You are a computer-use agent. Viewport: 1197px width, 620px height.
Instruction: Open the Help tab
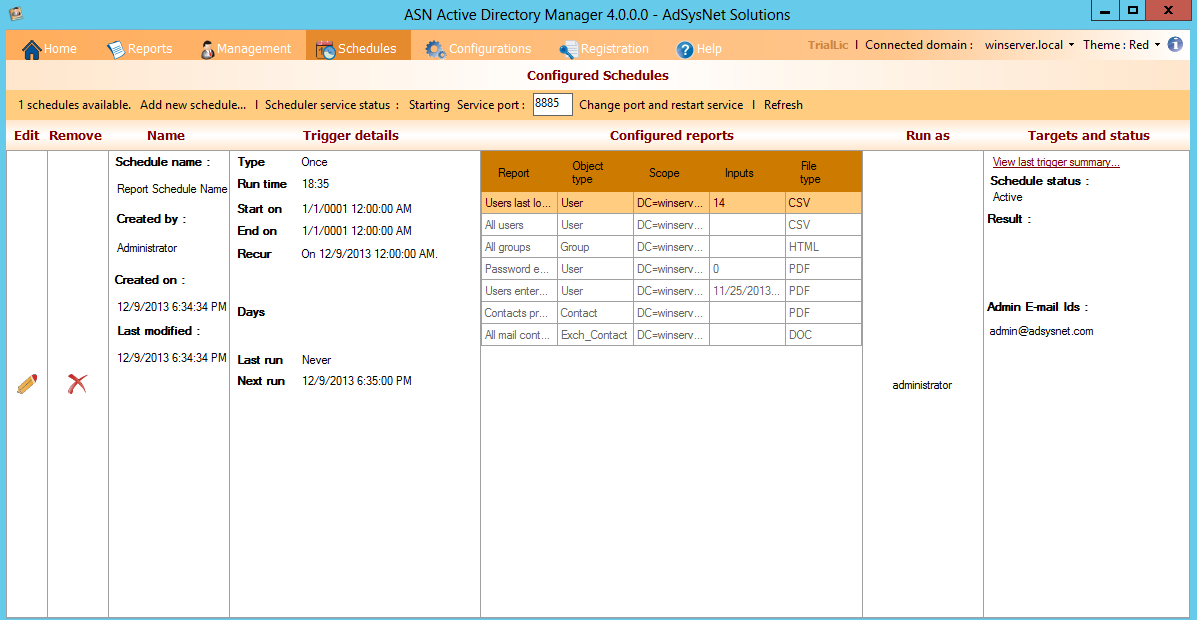(699, 48)
